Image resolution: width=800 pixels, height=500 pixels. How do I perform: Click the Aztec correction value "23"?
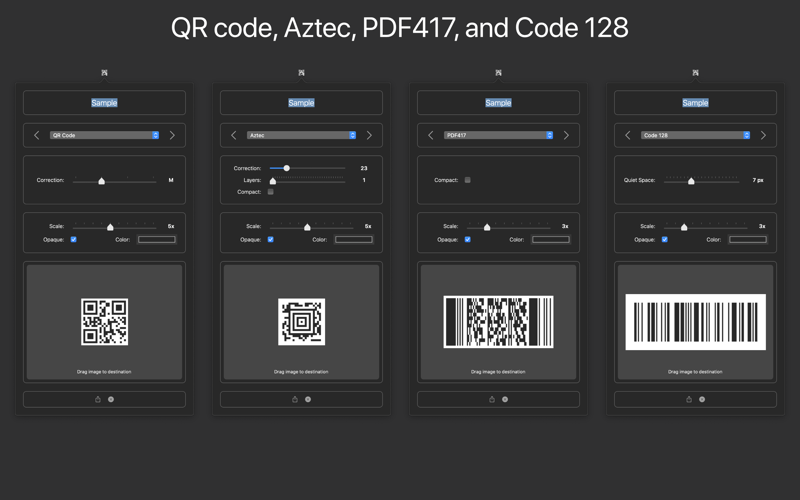[364, 168]
